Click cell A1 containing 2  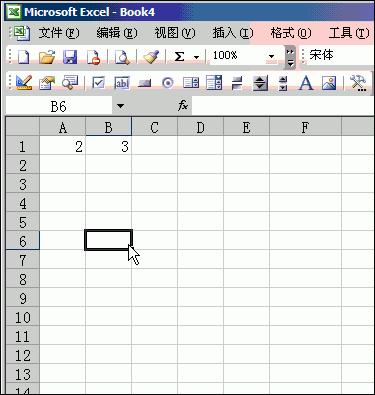point(63,146)
